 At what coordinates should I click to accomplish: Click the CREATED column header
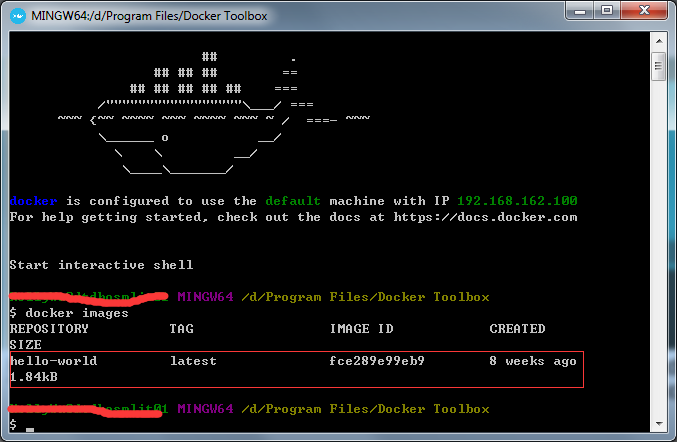coord(517,329)
